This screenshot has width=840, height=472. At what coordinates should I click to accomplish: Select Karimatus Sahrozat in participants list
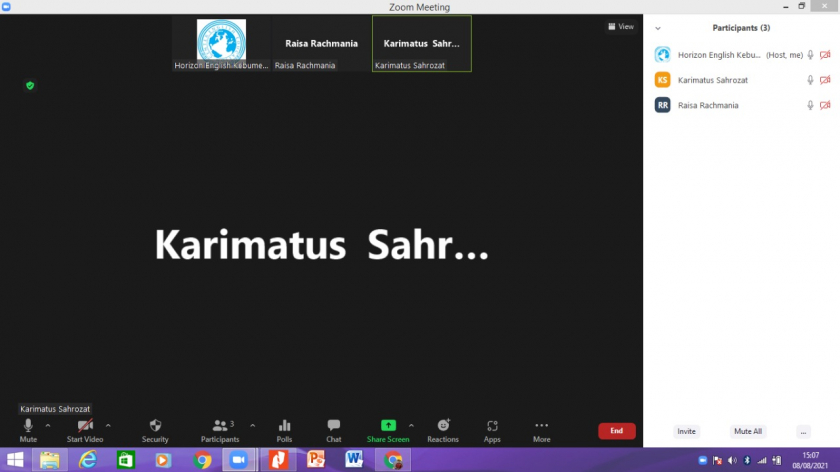[741, 80]
